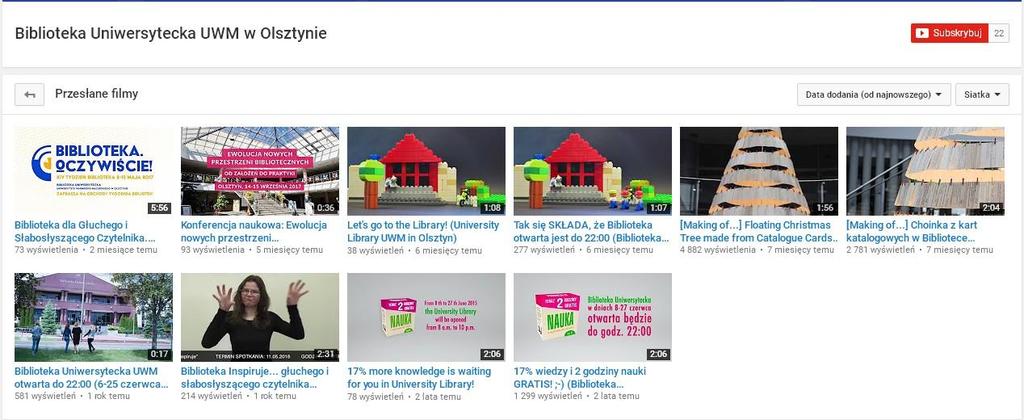This screenshot has height=420, width=1024.
Task: Open the English NAUKA box 2:06 thumbnail
Action: point(426,317)
